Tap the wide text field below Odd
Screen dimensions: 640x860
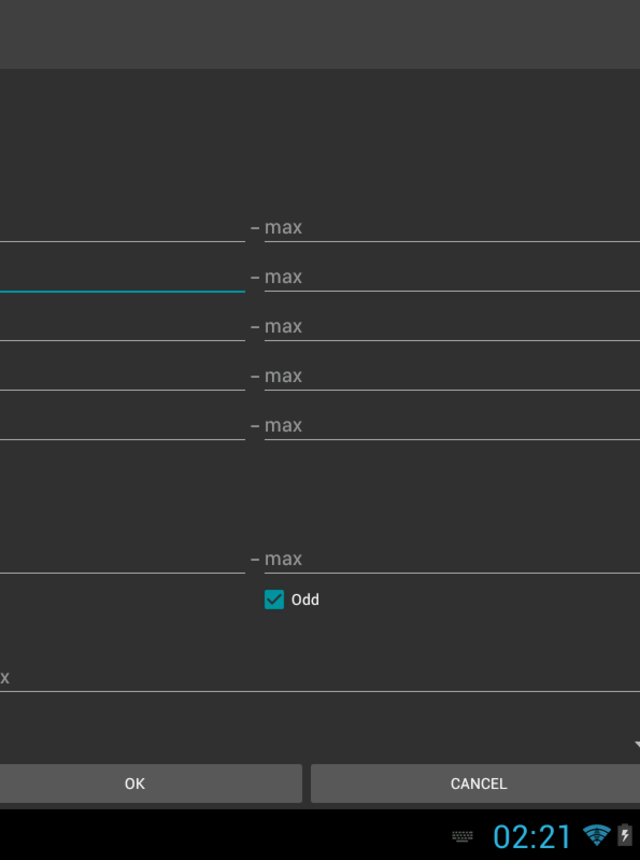tap(320, 678)
